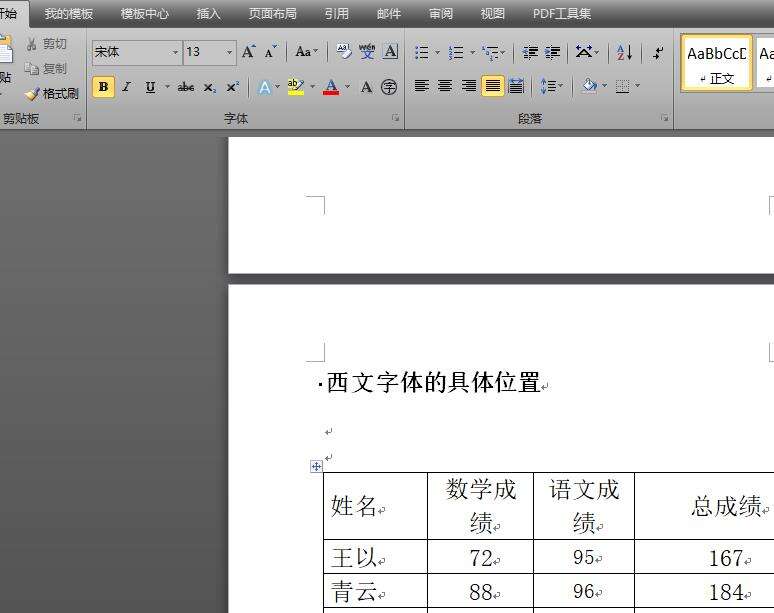Toggle Show/Hide paragraph marks

(658, 52)
